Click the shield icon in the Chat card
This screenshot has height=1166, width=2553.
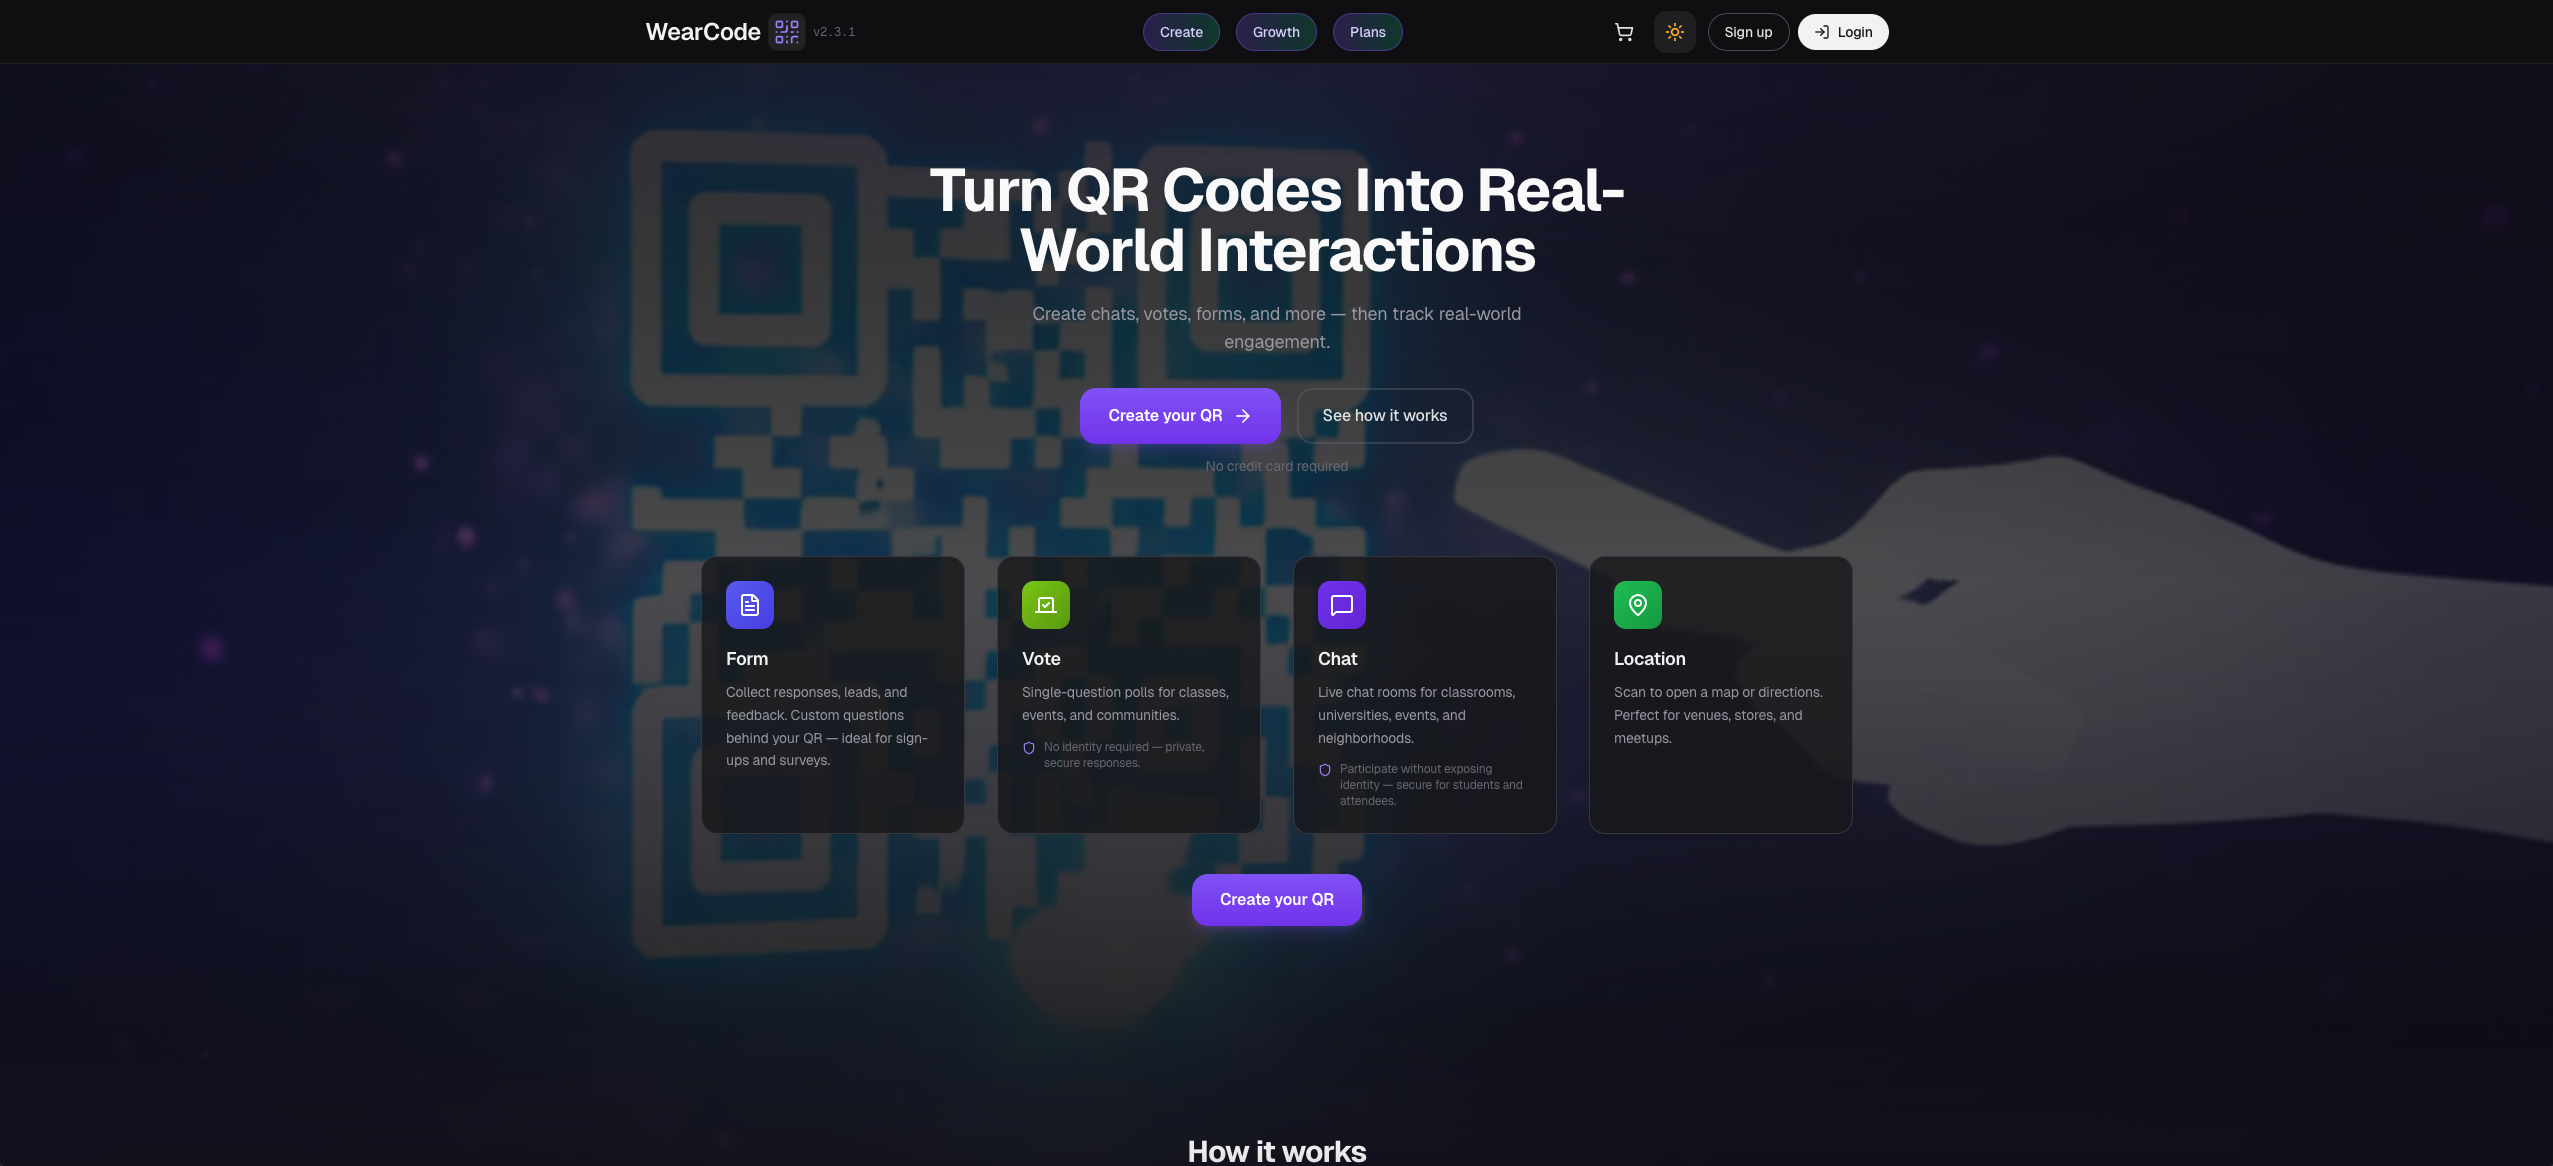pyautogui.click(x=1324, y=770)
